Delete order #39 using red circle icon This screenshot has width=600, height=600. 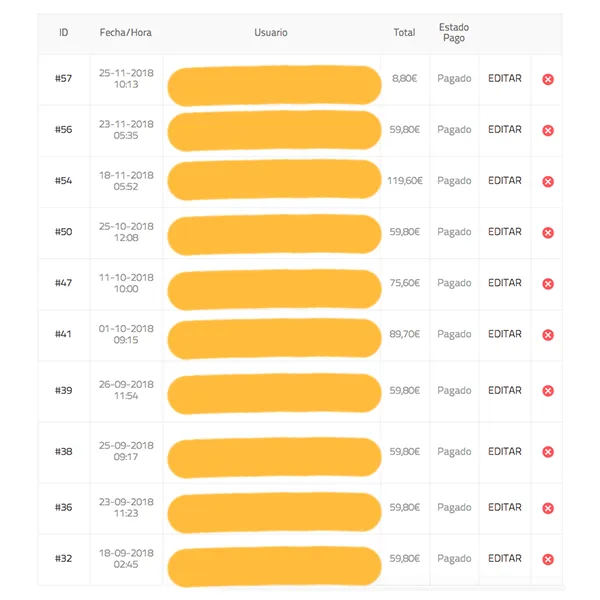coord(548,391)
